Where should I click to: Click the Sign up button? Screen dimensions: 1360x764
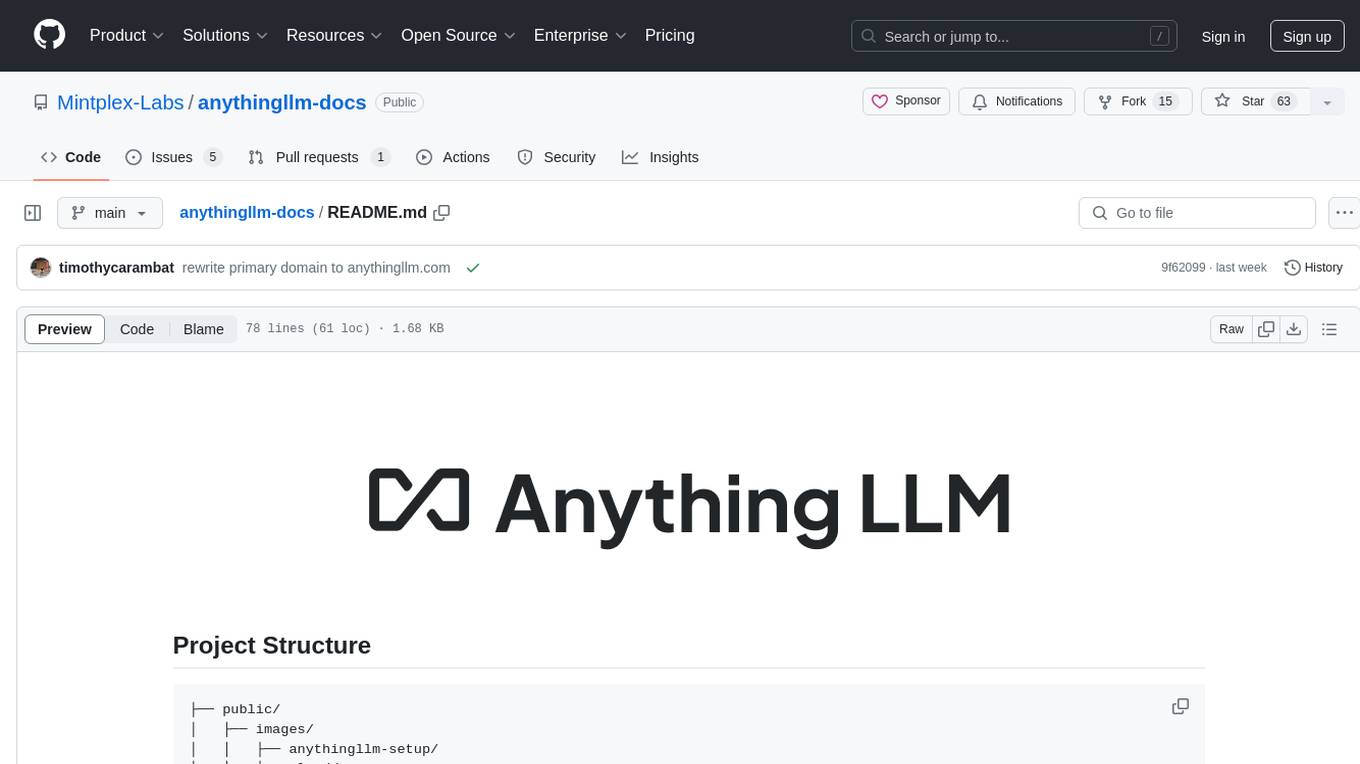pyautogui.click(x=1307, y=36)
